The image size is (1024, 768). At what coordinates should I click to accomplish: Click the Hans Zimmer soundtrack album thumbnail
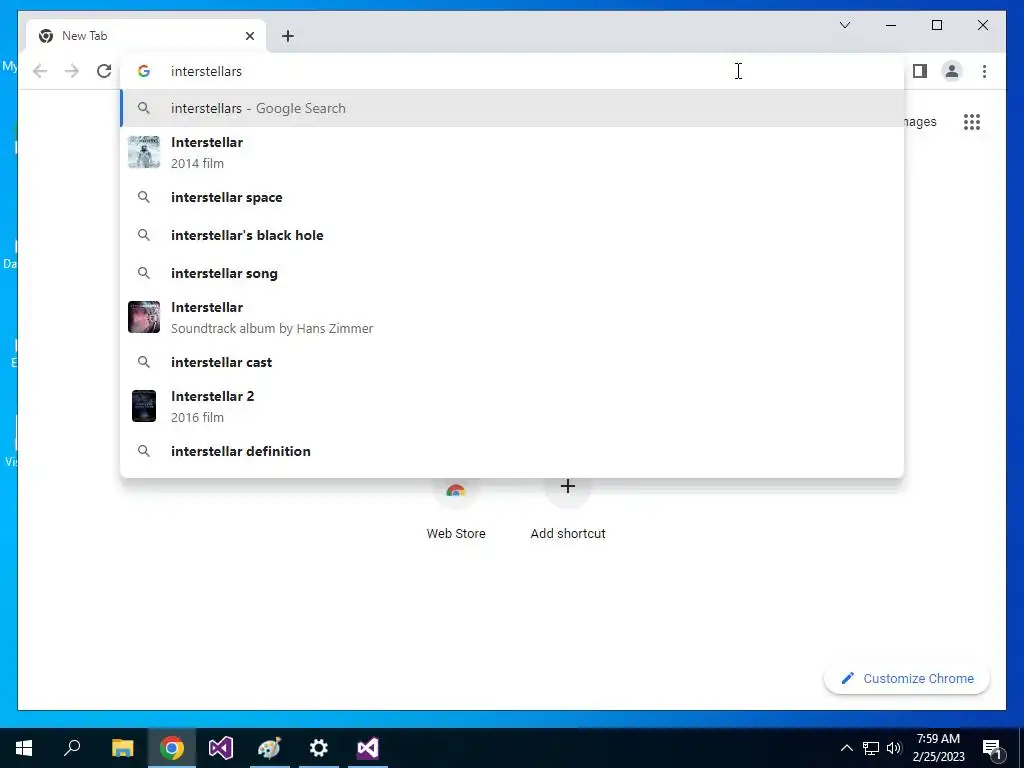144,317
